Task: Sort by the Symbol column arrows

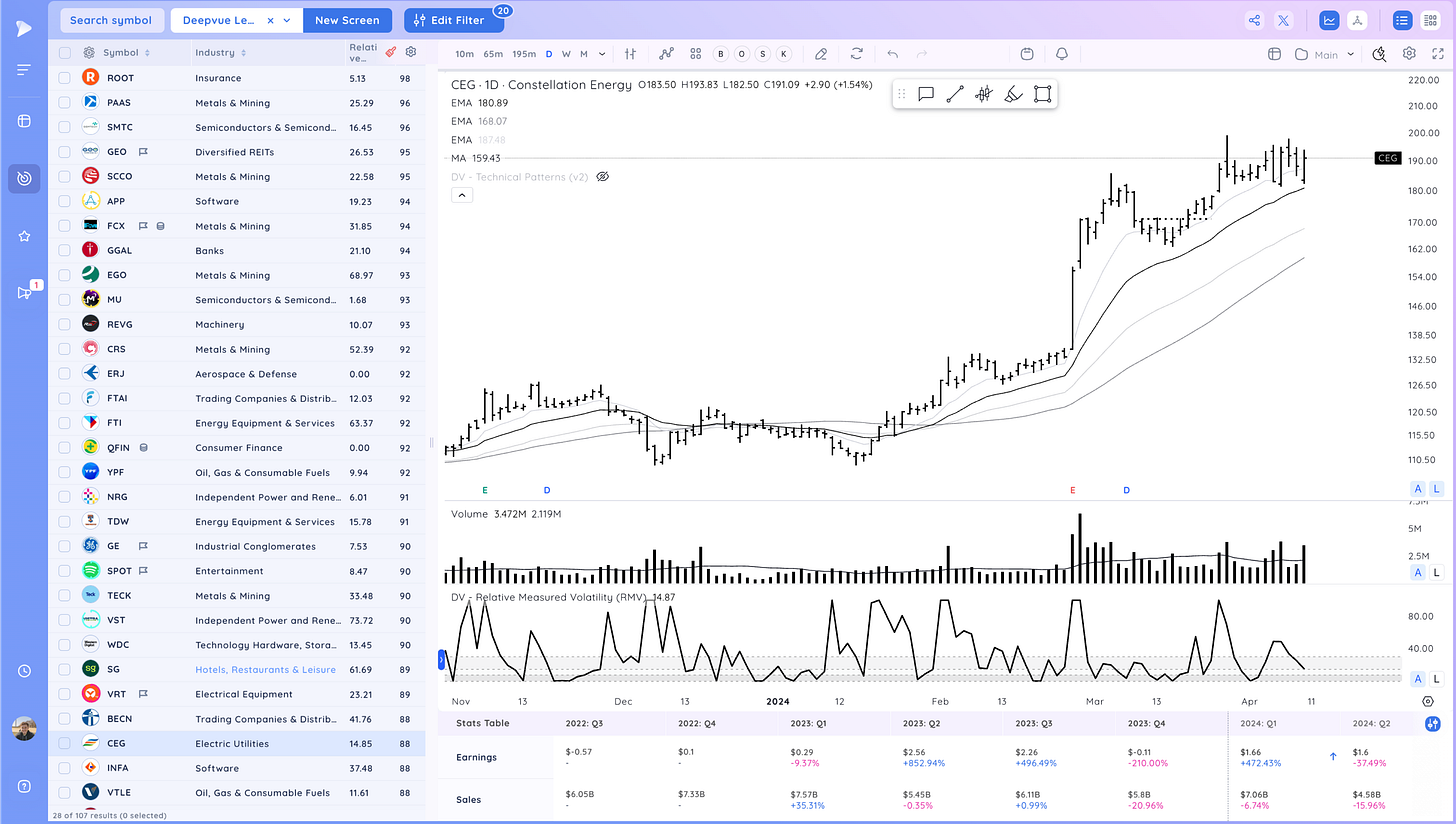Action: [x=148, y=53]
